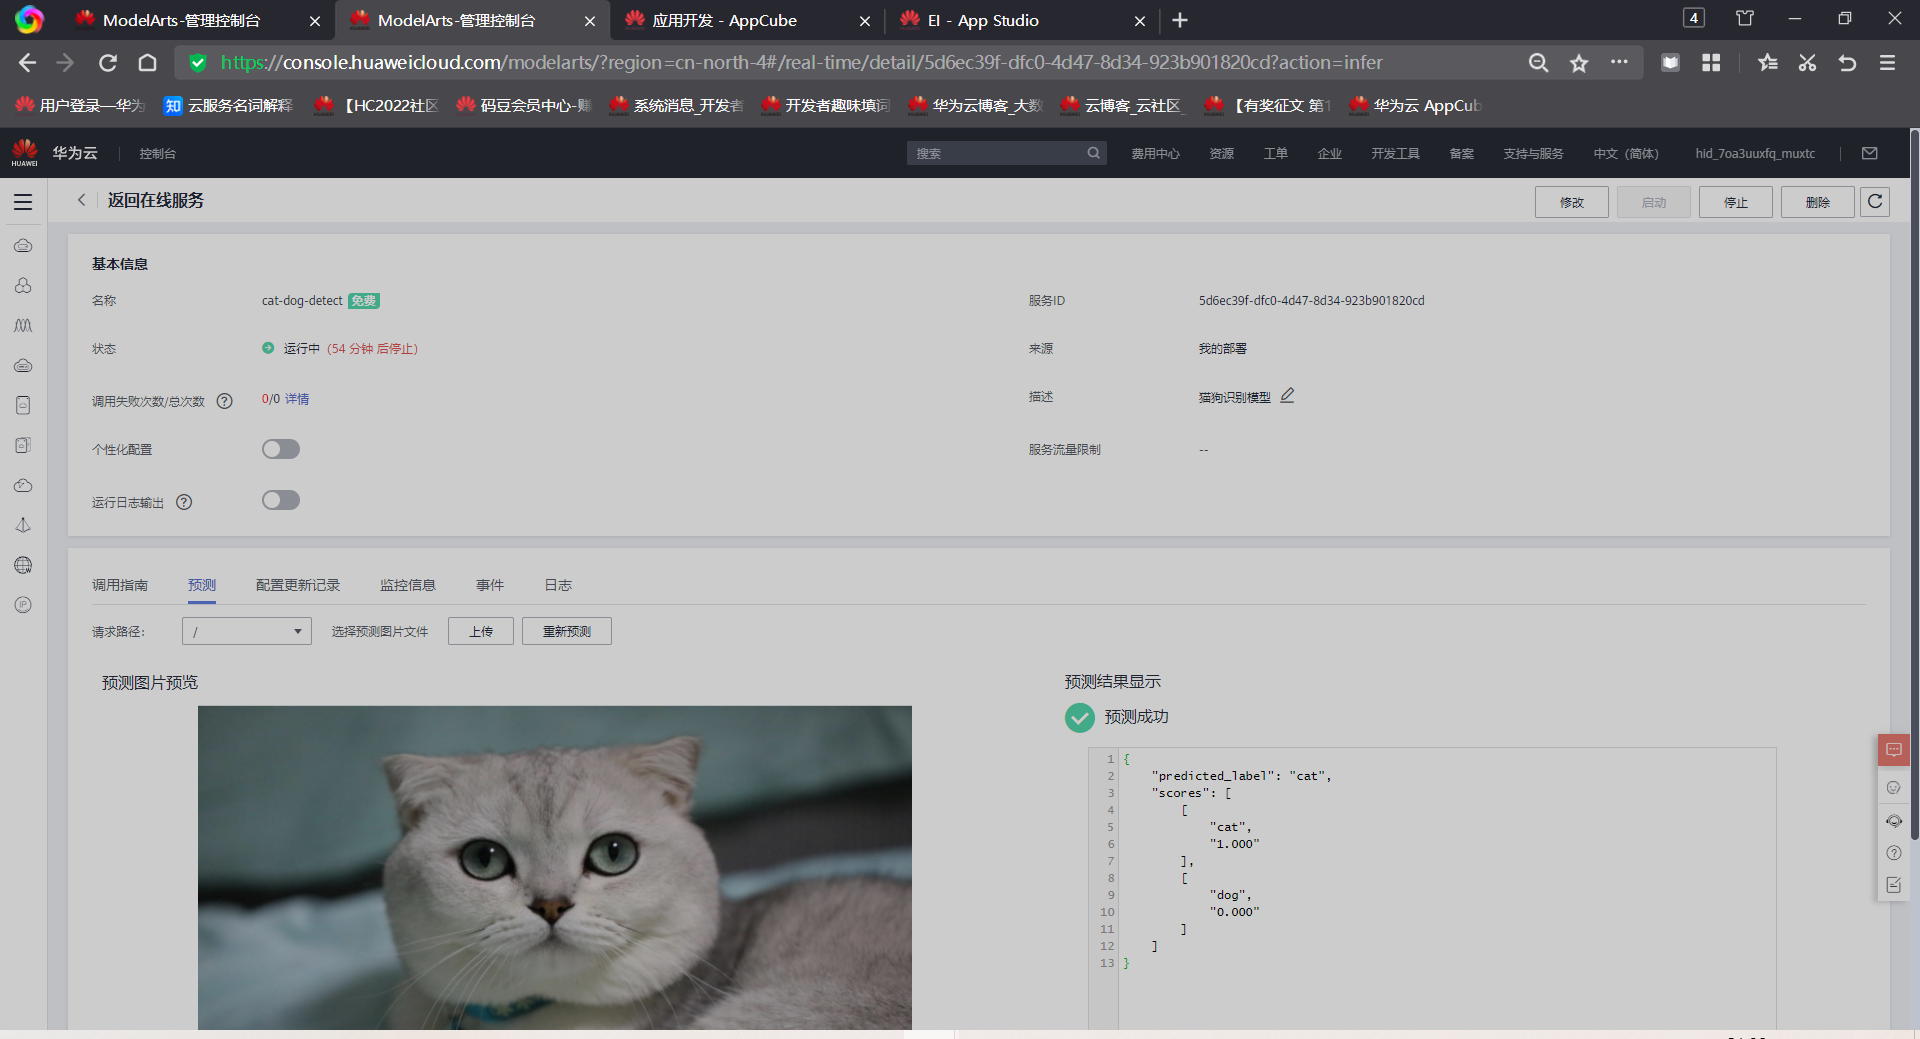Switch to the 日志 tab
Screen dimensions: 1920x1039
tap(558, 585)
